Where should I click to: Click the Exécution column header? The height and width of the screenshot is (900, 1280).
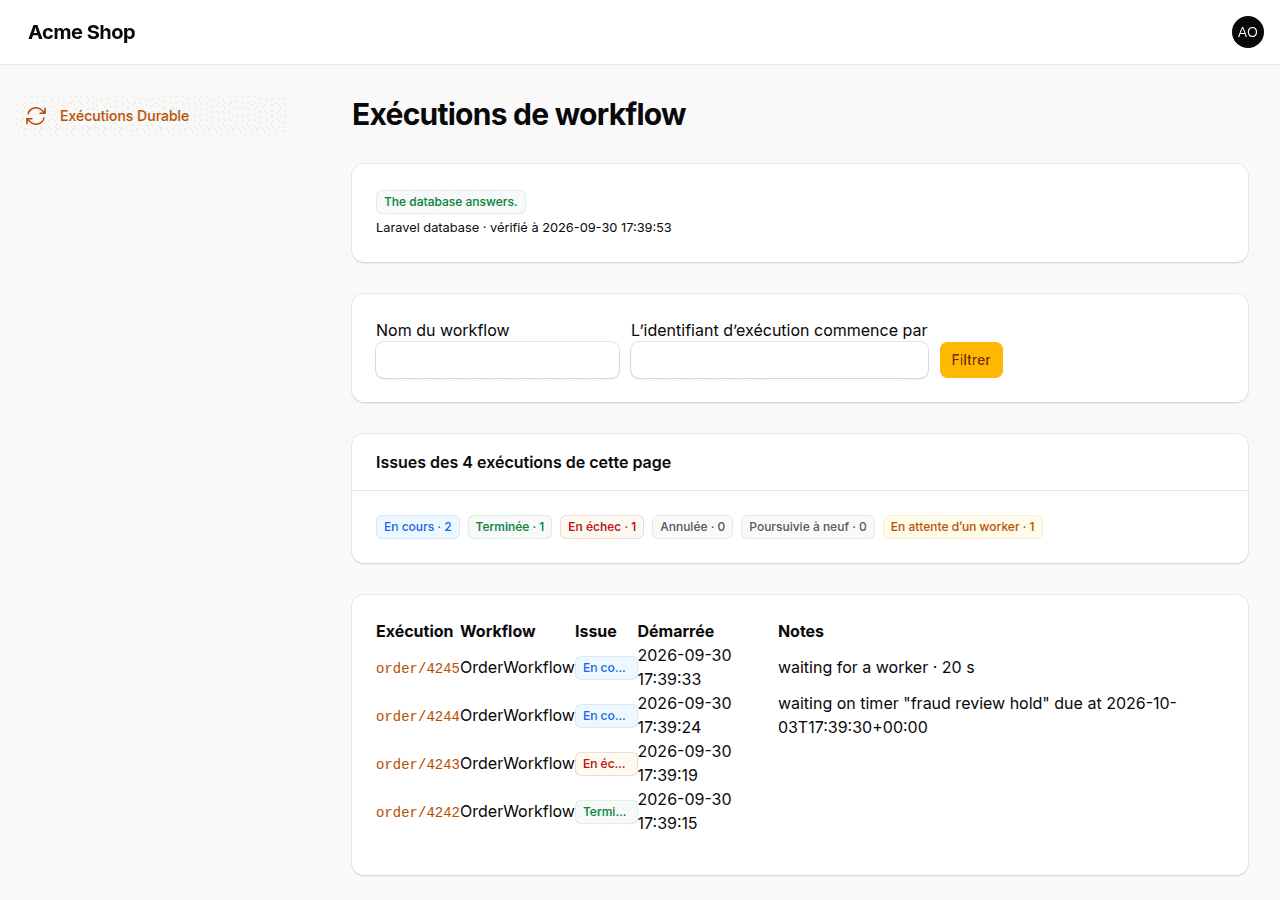point(415,632)
